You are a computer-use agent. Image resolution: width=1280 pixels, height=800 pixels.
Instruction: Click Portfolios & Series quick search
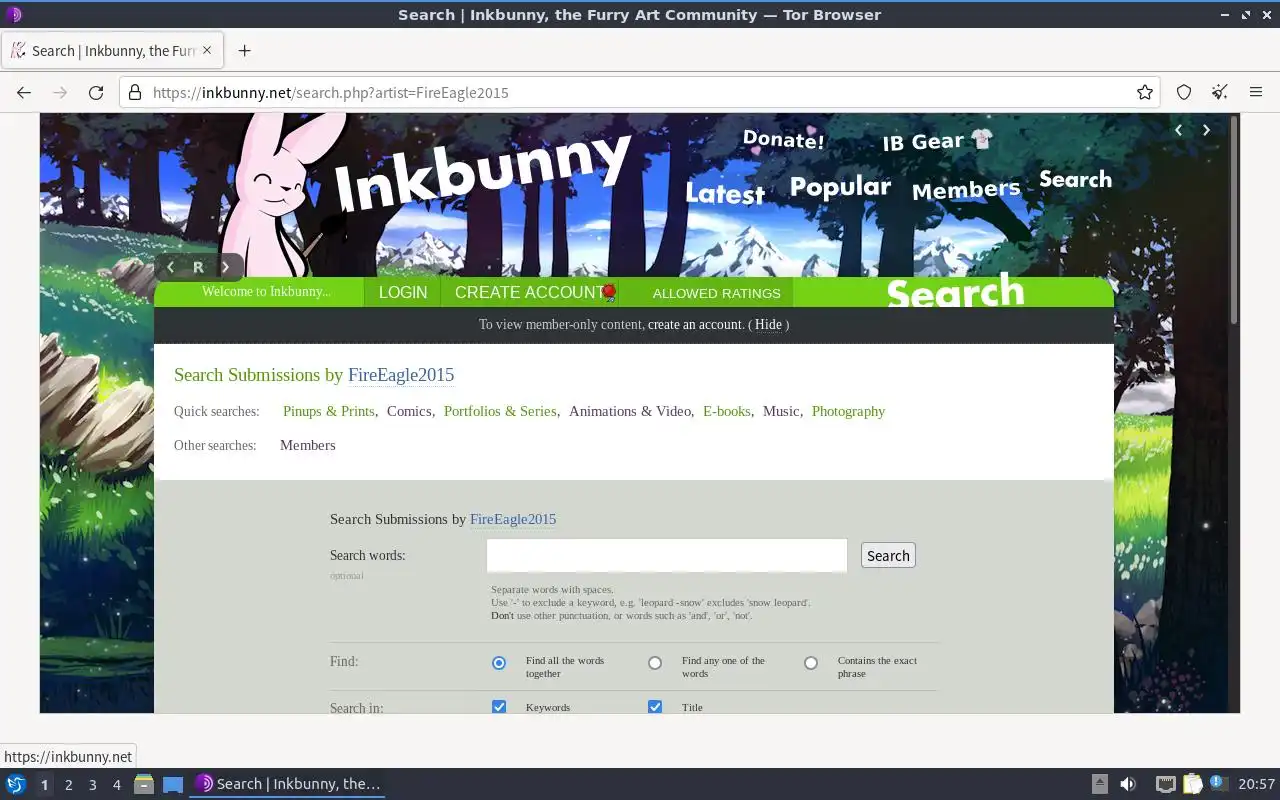coord(500,411)
